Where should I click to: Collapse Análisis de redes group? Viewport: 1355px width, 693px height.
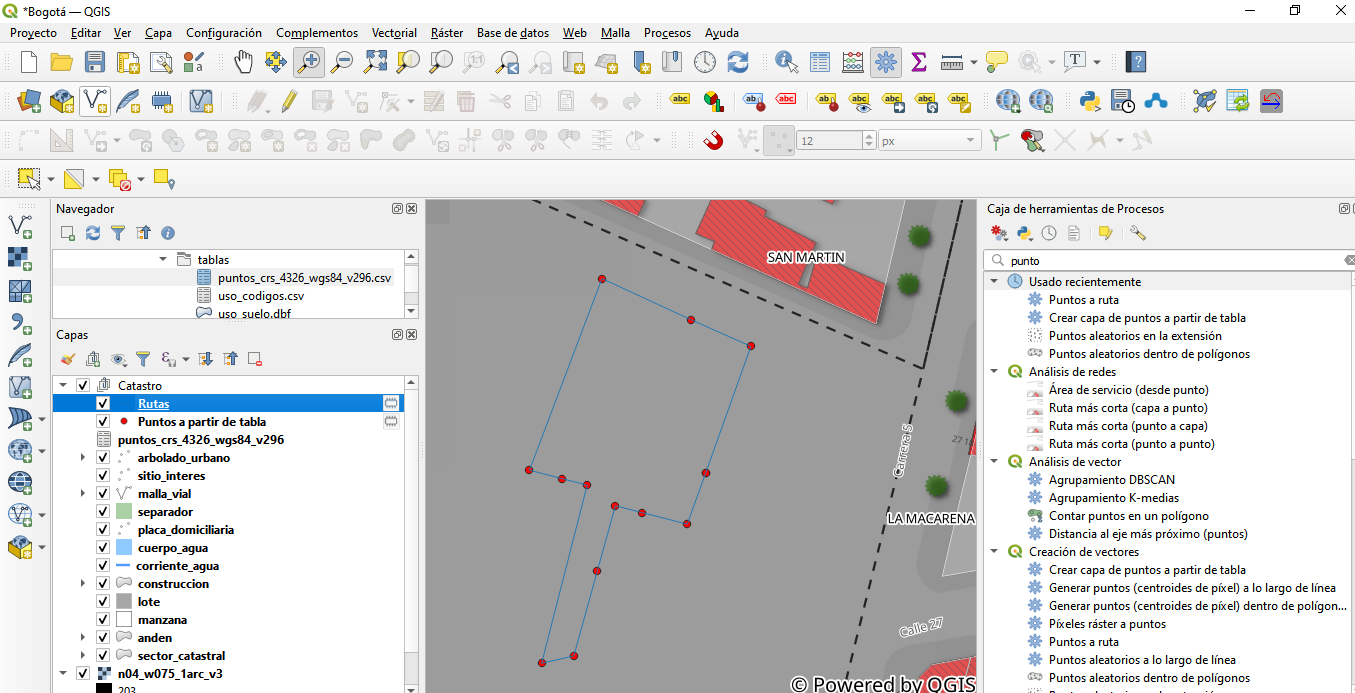pyautogui.click(x=994, y=372)
